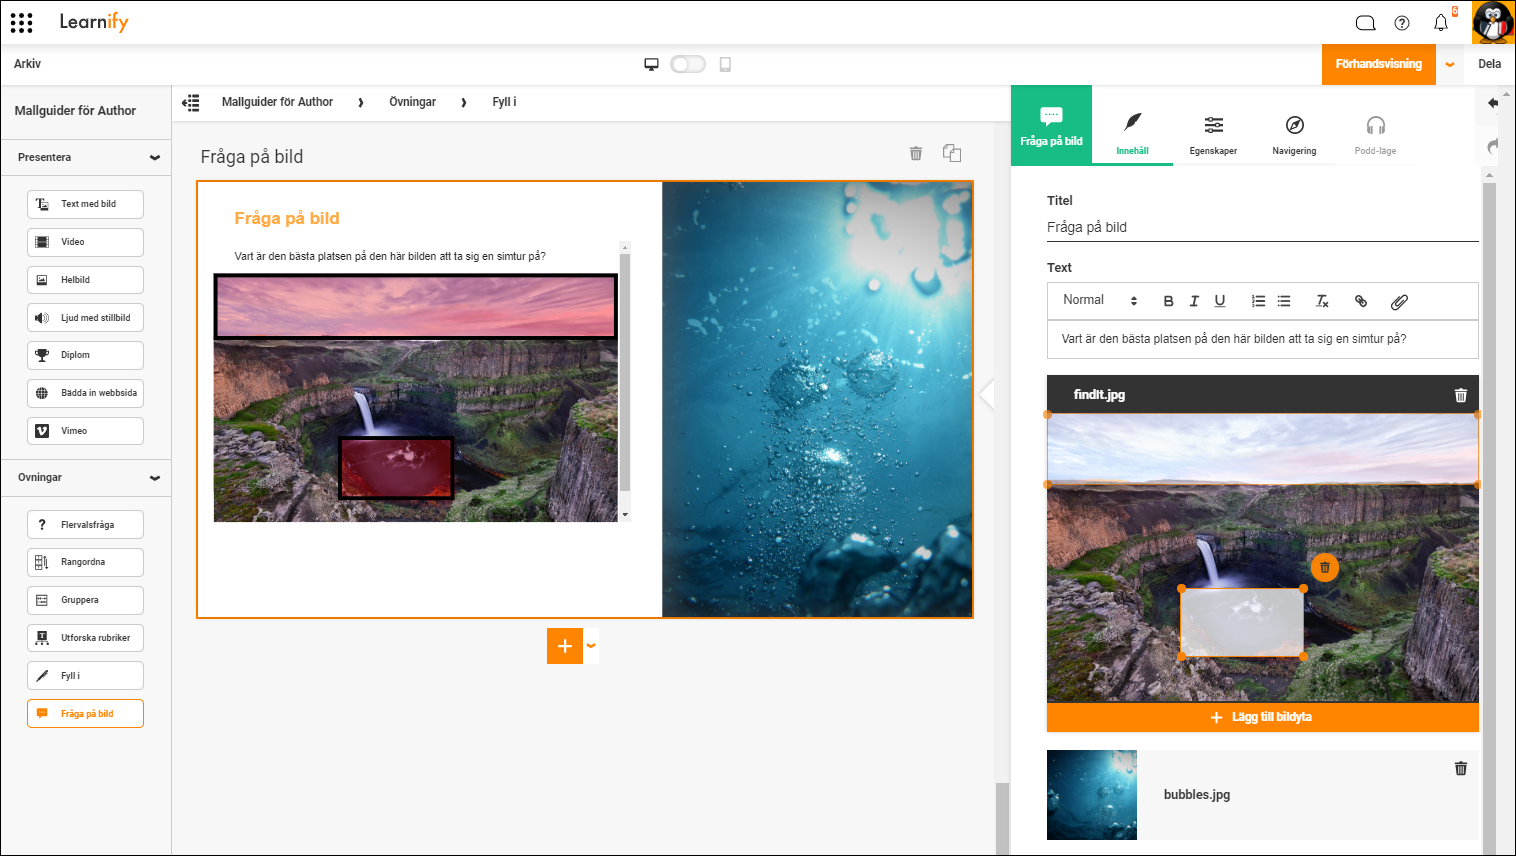Insert bulleted list
This screenshot has height=856, width=1516.
point(1284,301)
